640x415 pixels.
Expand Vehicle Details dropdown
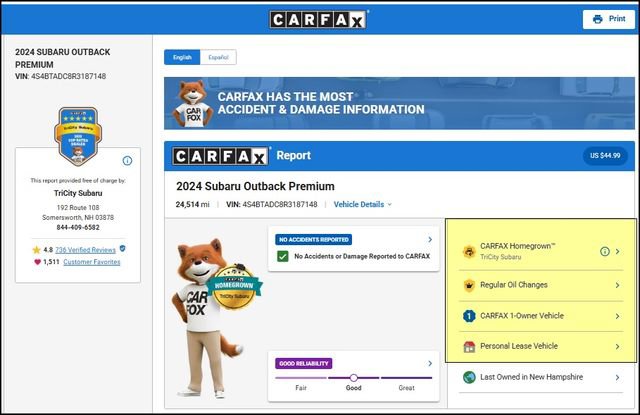coord(362,204)
